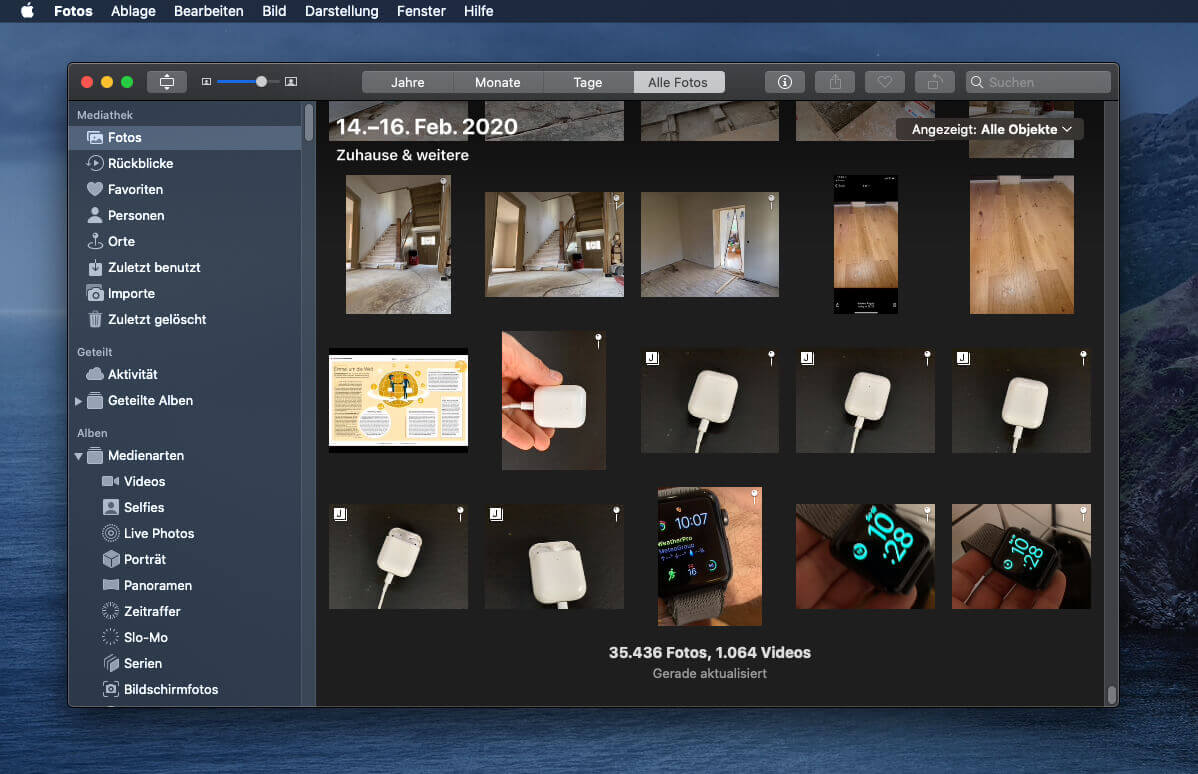Screen dimensions: 1198x774
Task: Open Zuletzt gelöscht trash item
Action: click(x=156, y=319)
